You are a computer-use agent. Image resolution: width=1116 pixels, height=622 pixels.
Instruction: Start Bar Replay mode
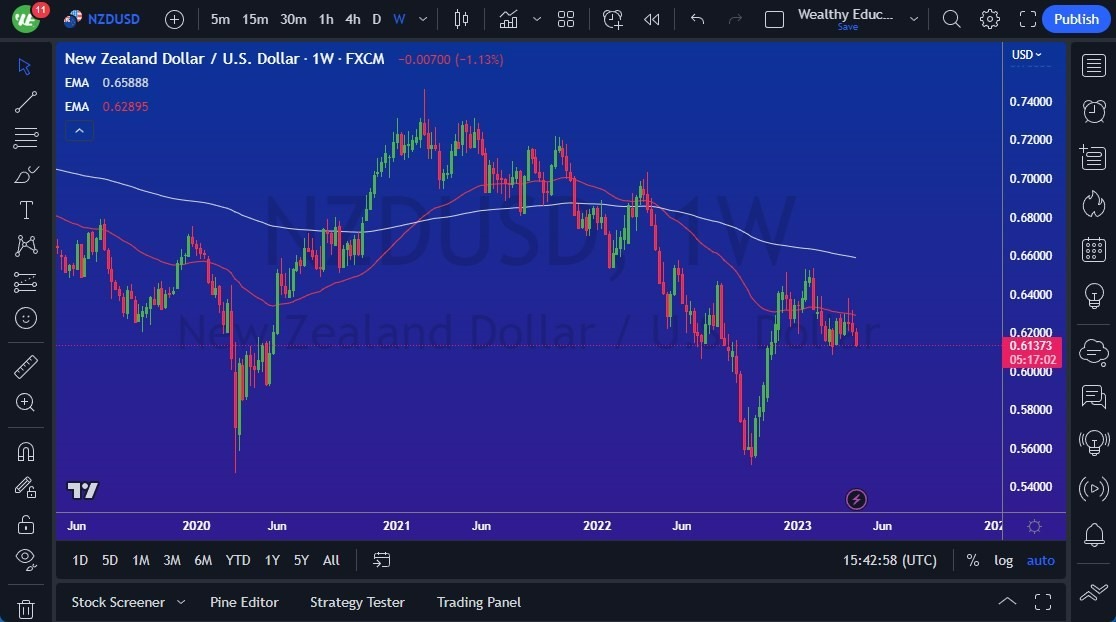tap(652, 19)
